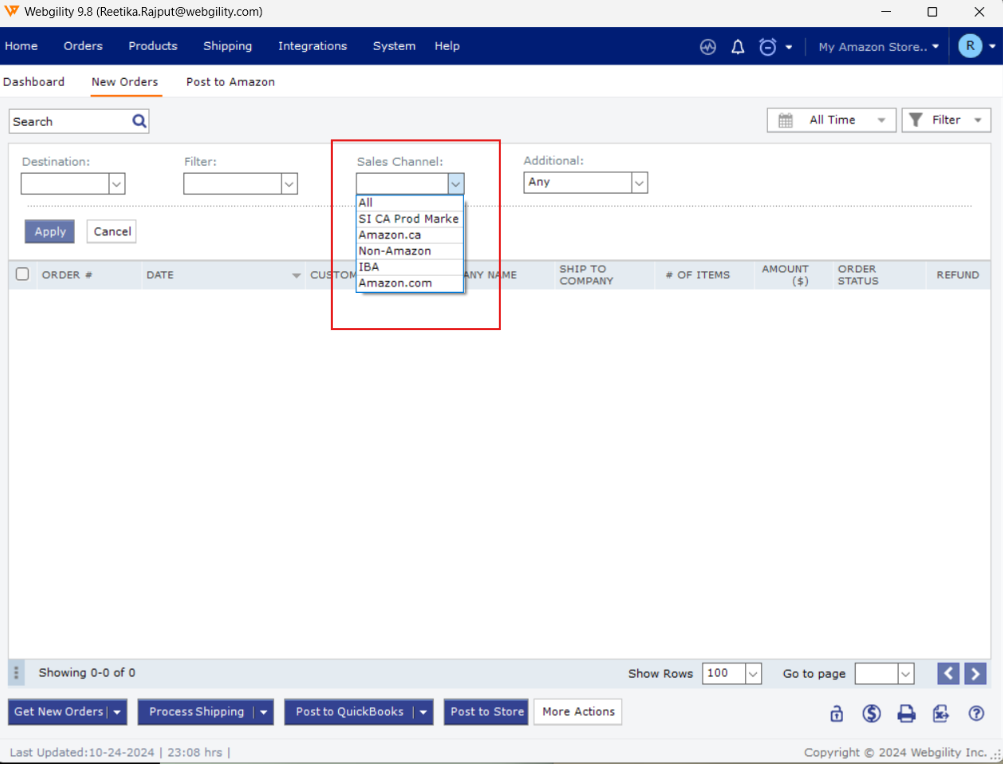Choose Amazon.ca sales channel
Screen dimensions: 1003x764
tap(409, 235)
